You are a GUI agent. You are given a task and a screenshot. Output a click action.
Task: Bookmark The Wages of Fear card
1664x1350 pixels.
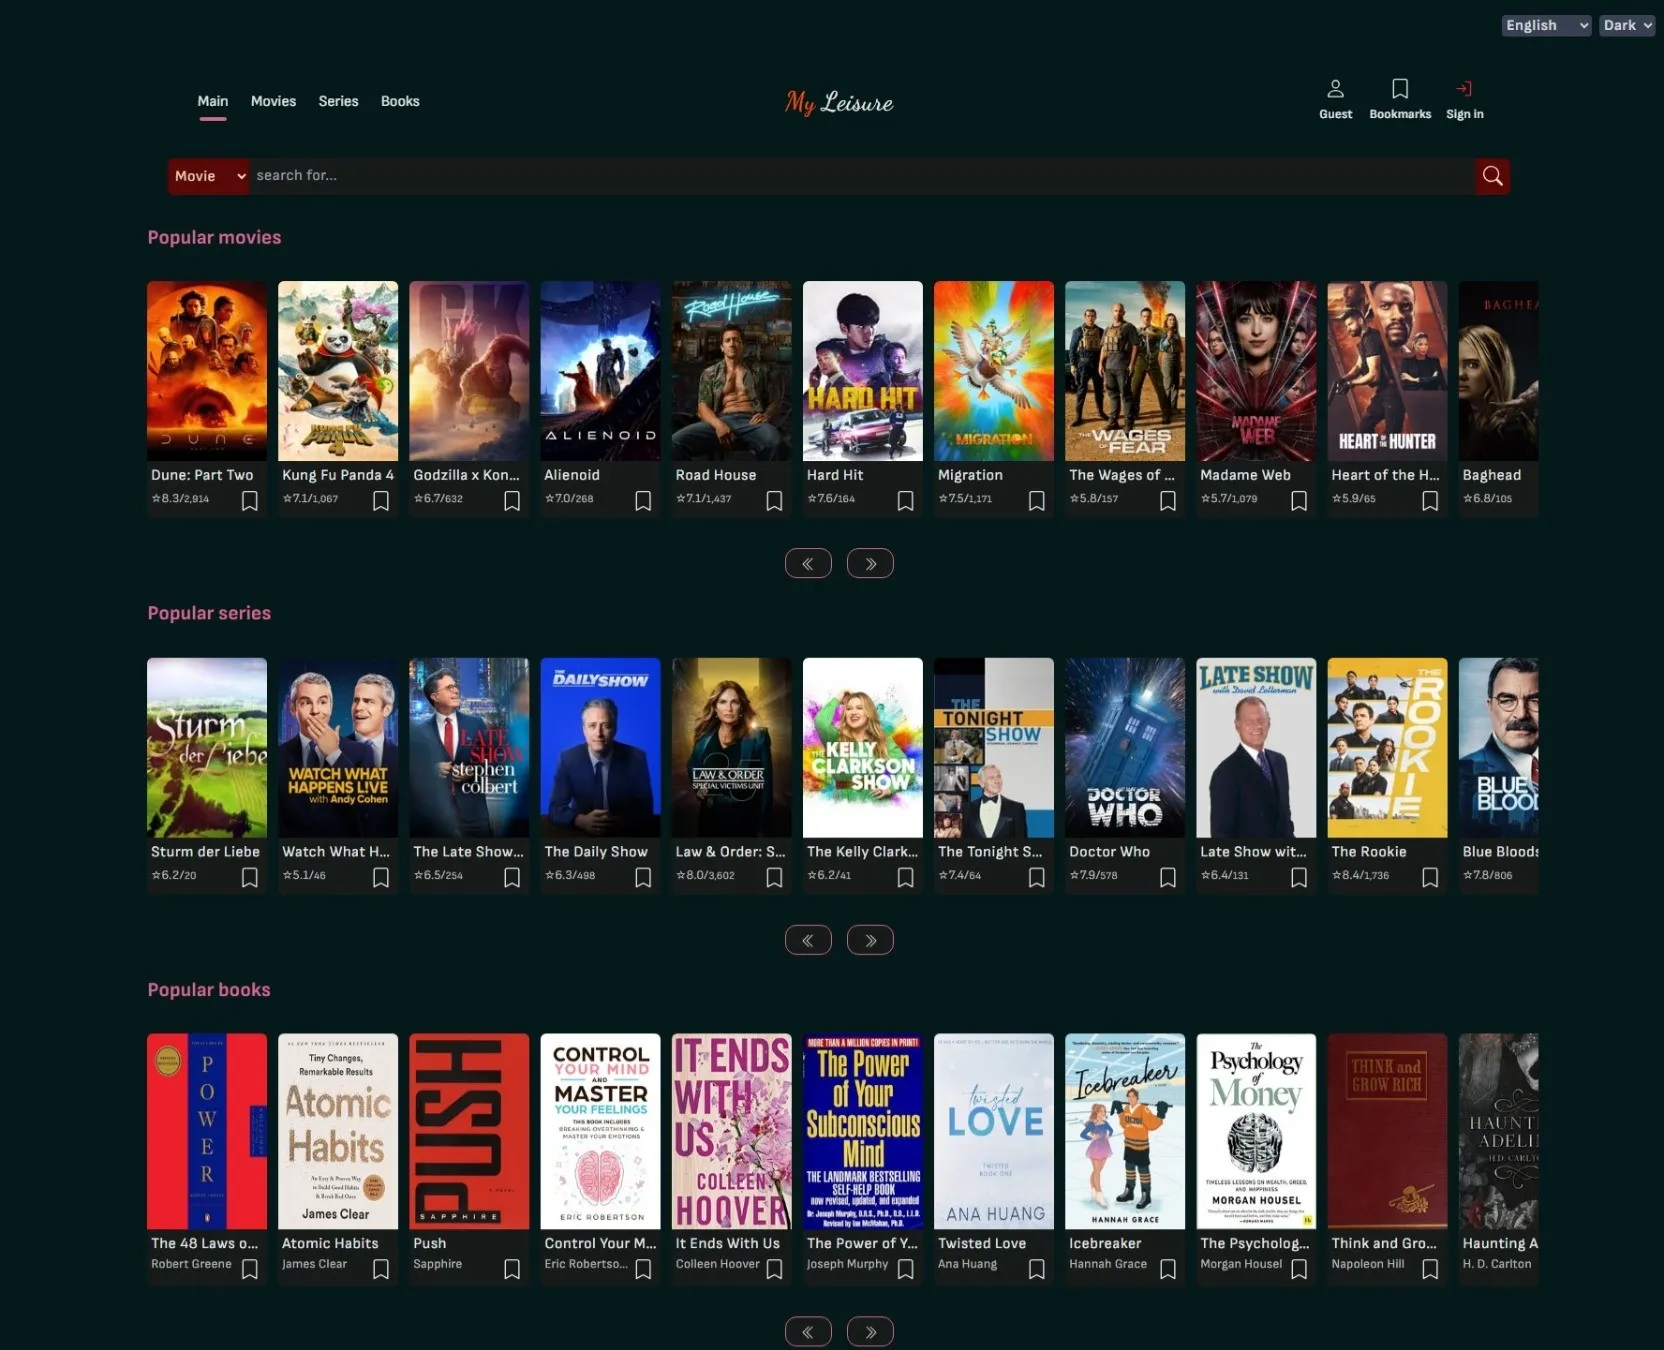tap(1168, 501)
